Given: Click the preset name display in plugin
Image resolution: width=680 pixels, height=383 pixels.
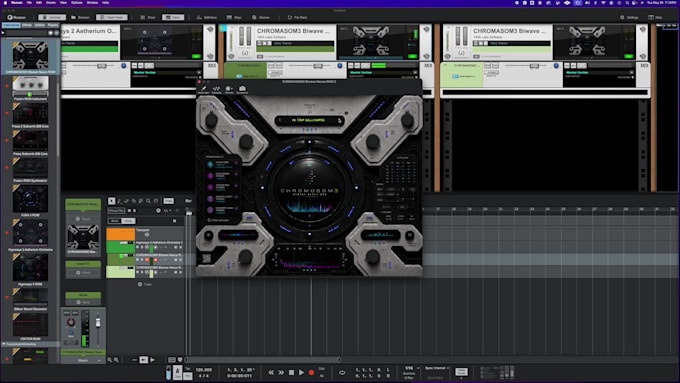Looking at the screenshot, I should [x=309, y=120].
